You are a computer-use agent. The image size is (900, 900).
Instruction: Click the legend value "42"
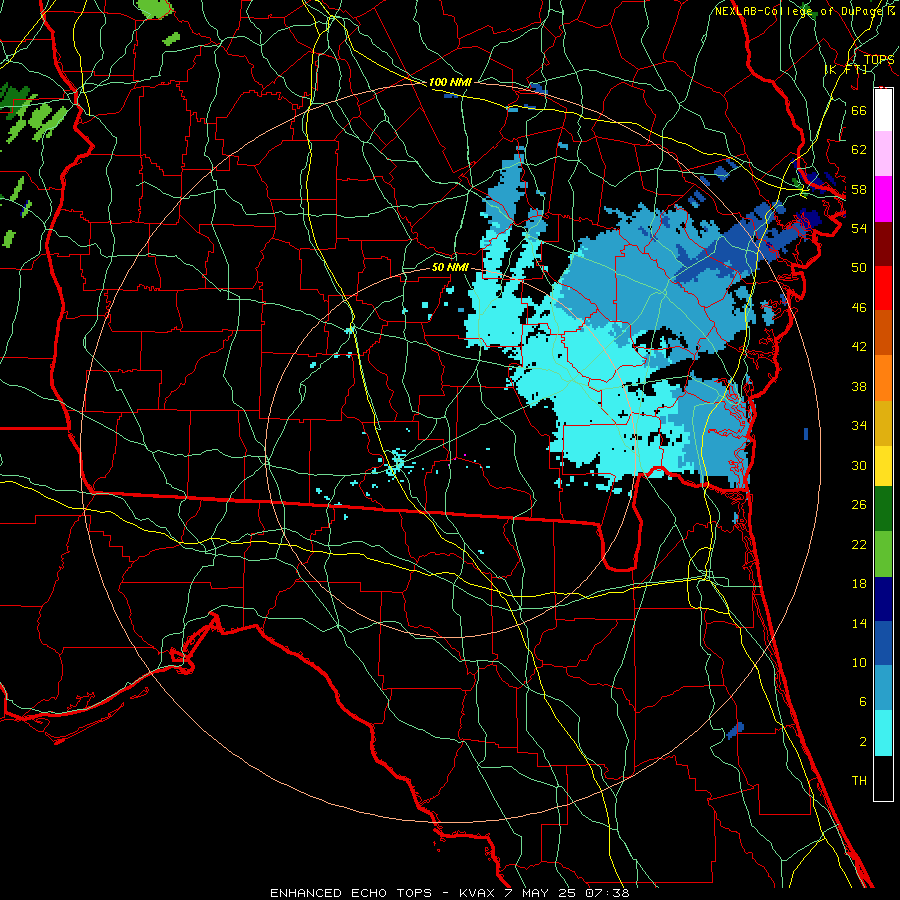[859, 347]
